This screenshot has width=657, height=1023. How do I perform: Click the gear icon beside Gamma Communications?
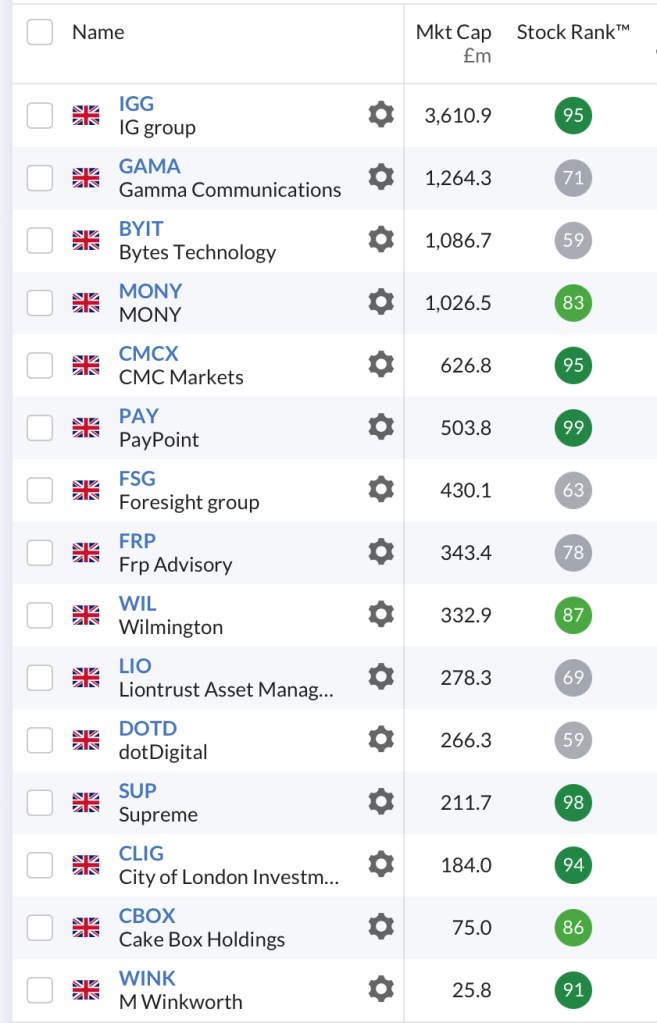tap(381, 178)
